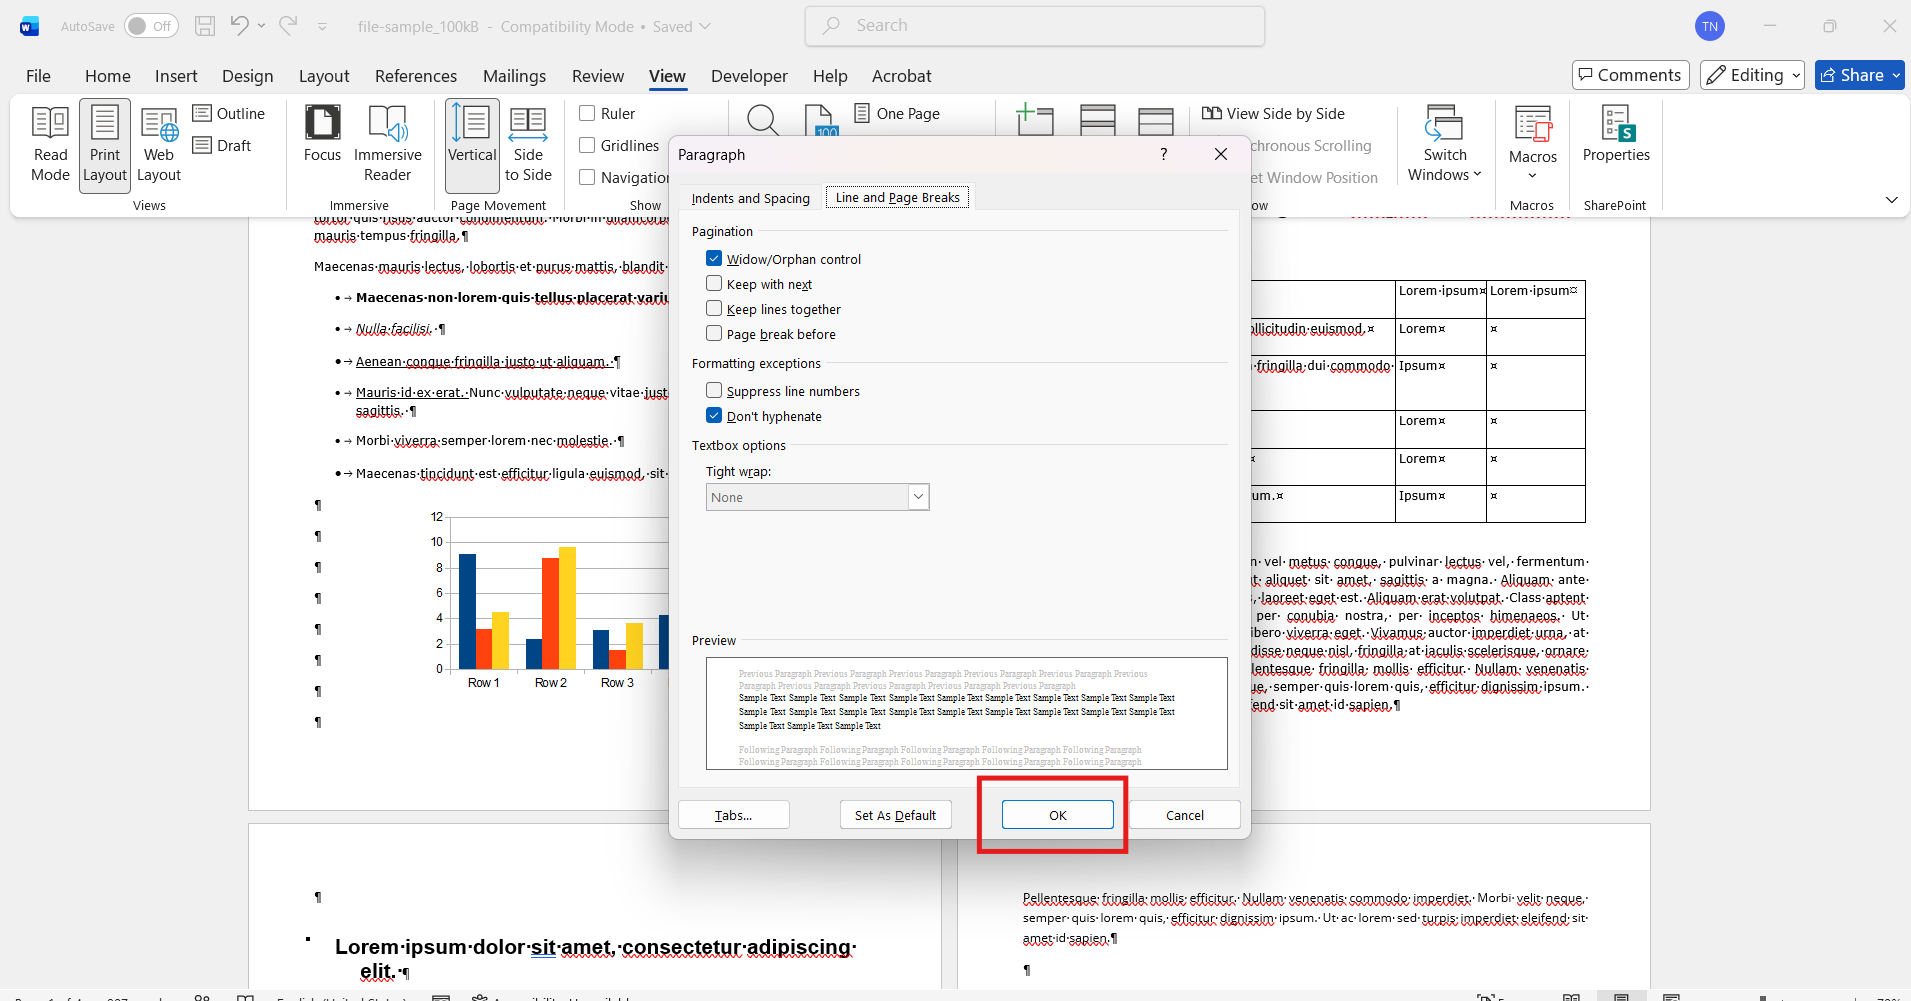Customize Quick Access Toolbar dropdown

tap(322, 27)
